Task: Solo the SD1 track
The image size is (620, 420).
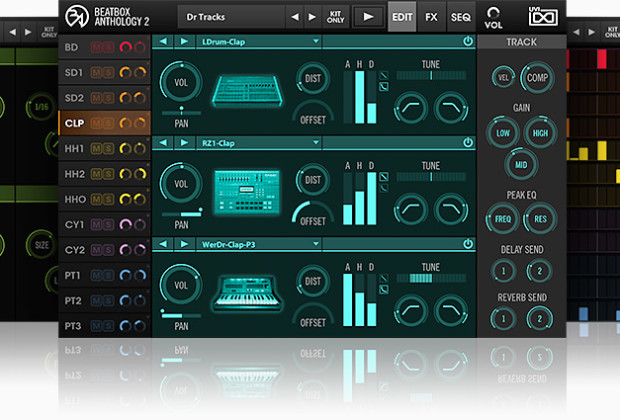Action: tap(109, 73)
